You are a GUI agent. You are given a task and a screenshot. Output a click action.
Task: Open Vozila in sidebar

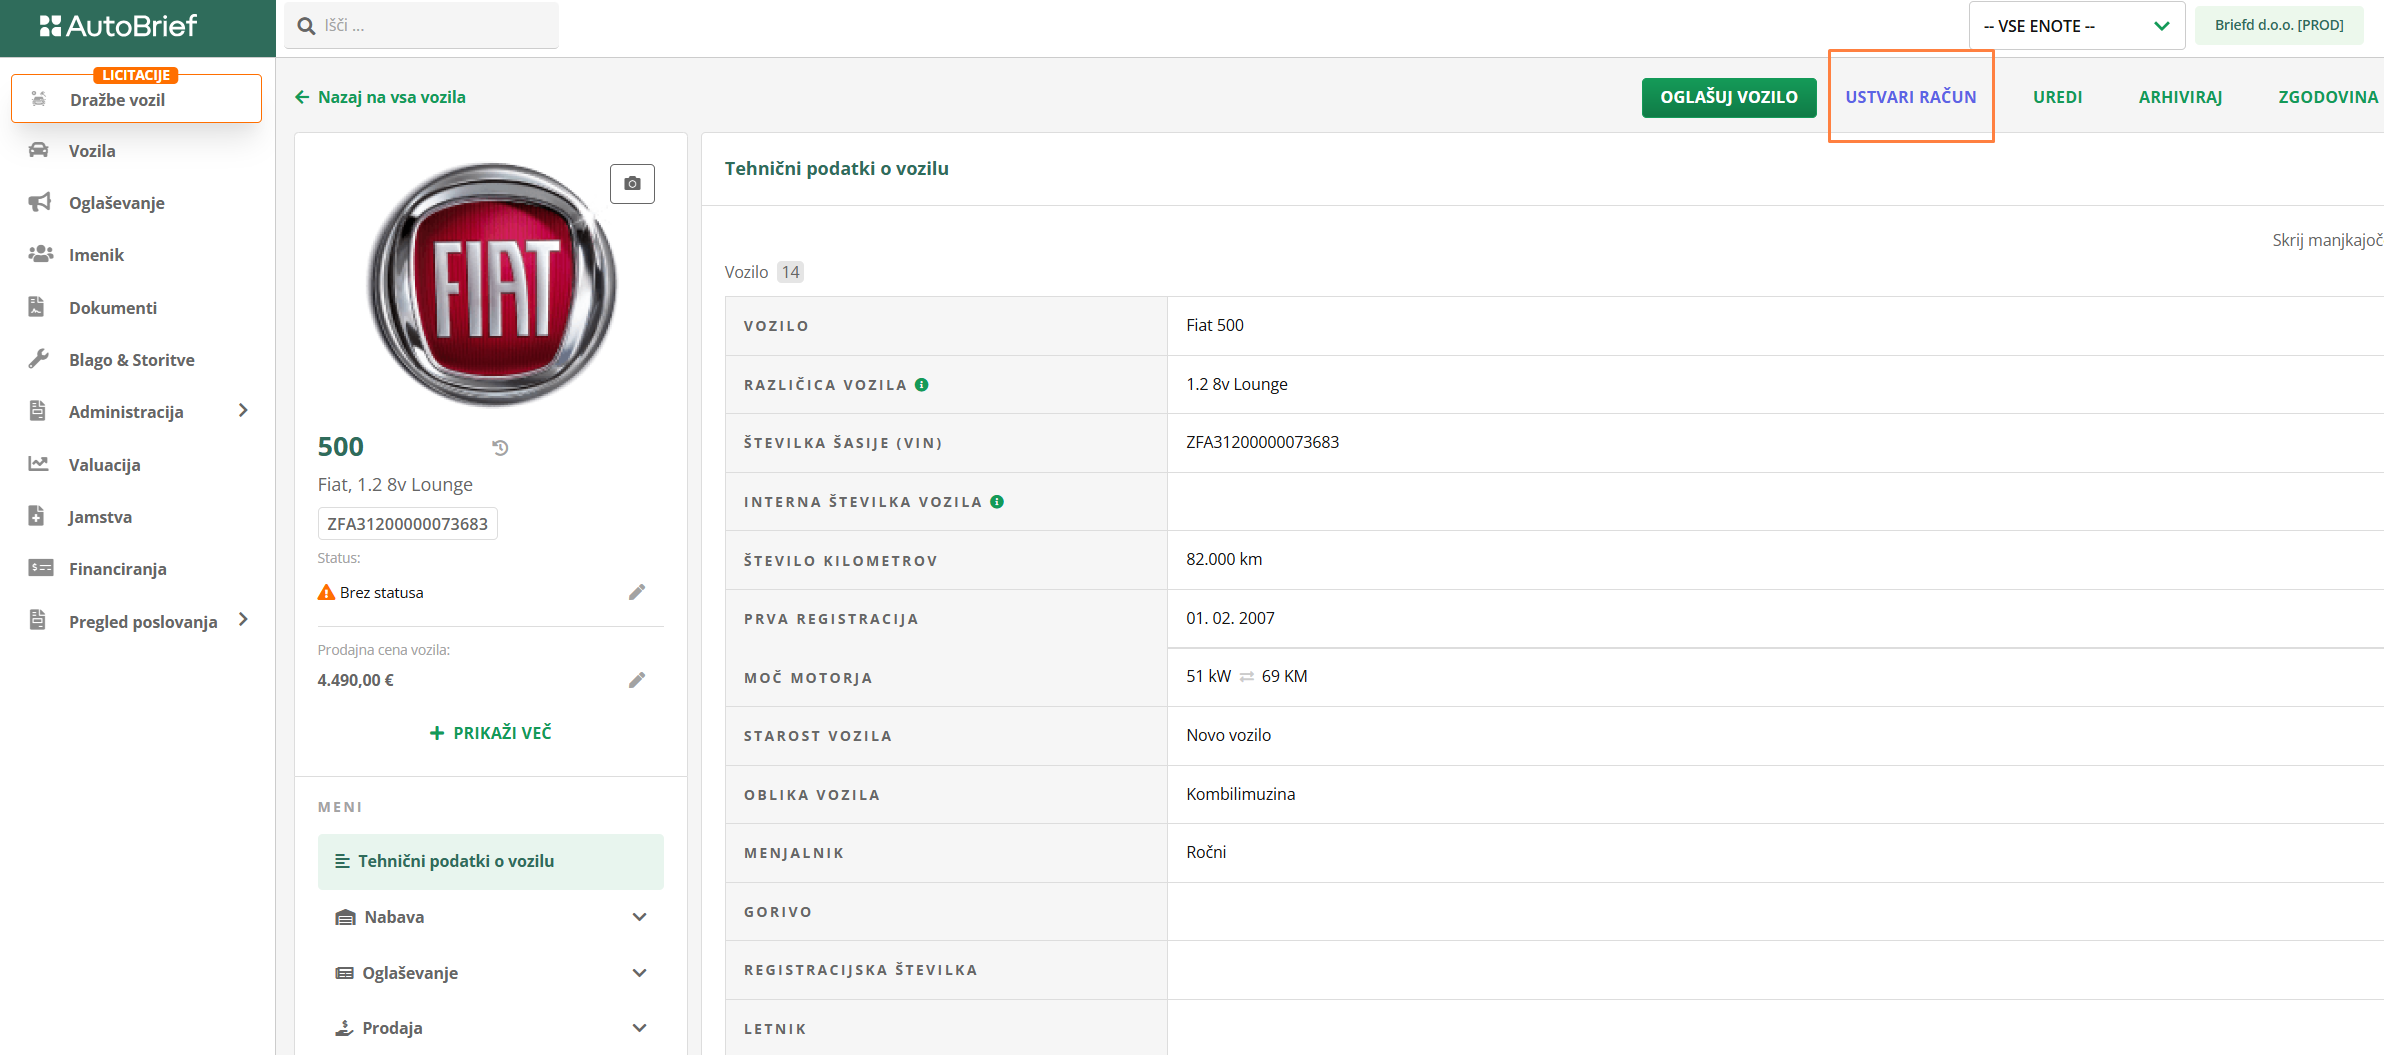92,151
